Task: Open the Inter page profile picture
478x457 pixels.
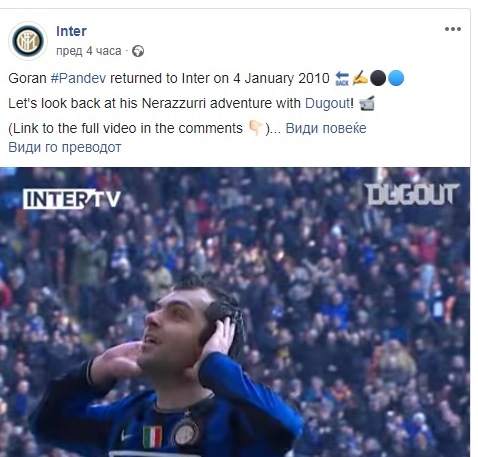Action: coord(28,41)
